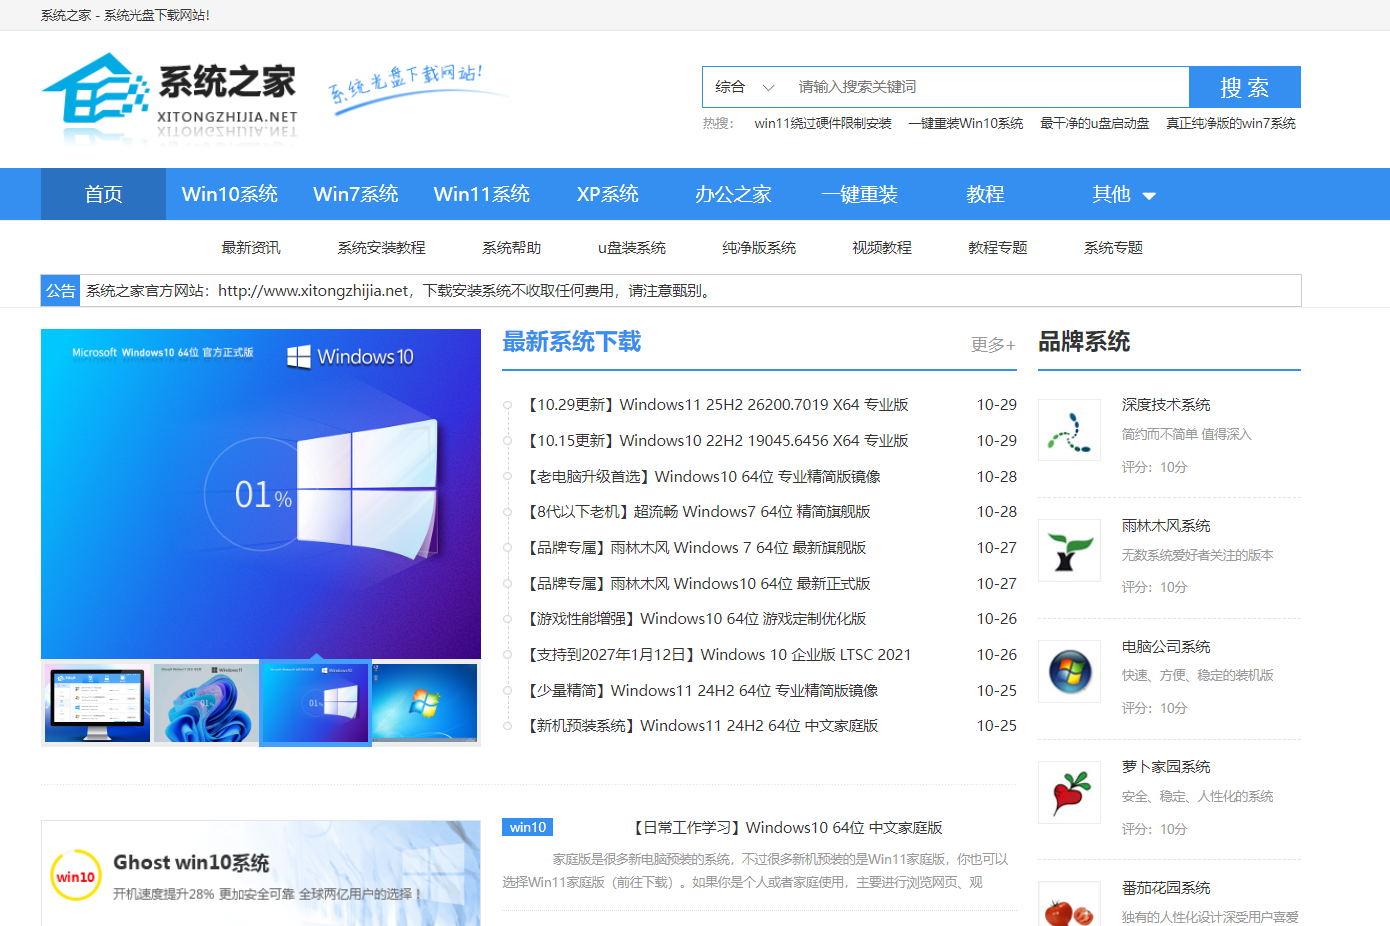This screenshot has width=1390, height=926.
Task: Open 更多+ to see more system downloads
Action: tap(992, 344)
